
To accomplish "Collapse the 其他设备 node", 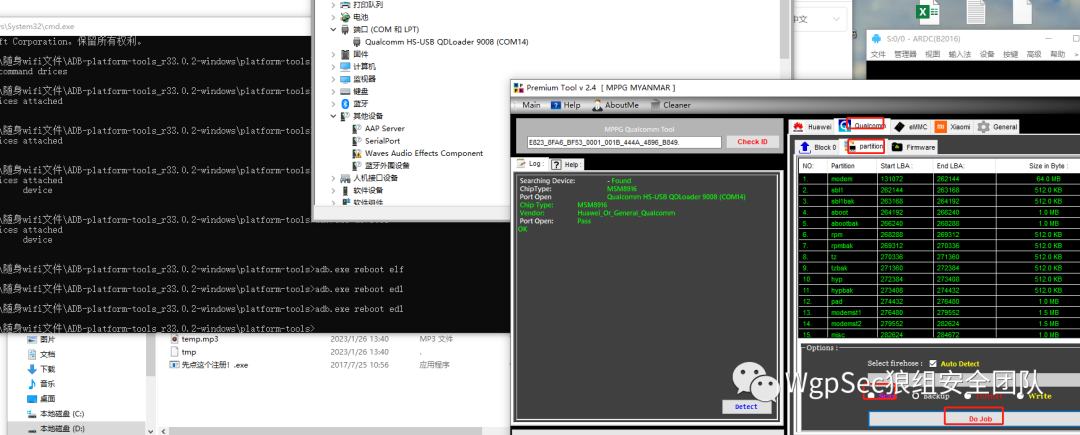I will click(x=334, y=116).
